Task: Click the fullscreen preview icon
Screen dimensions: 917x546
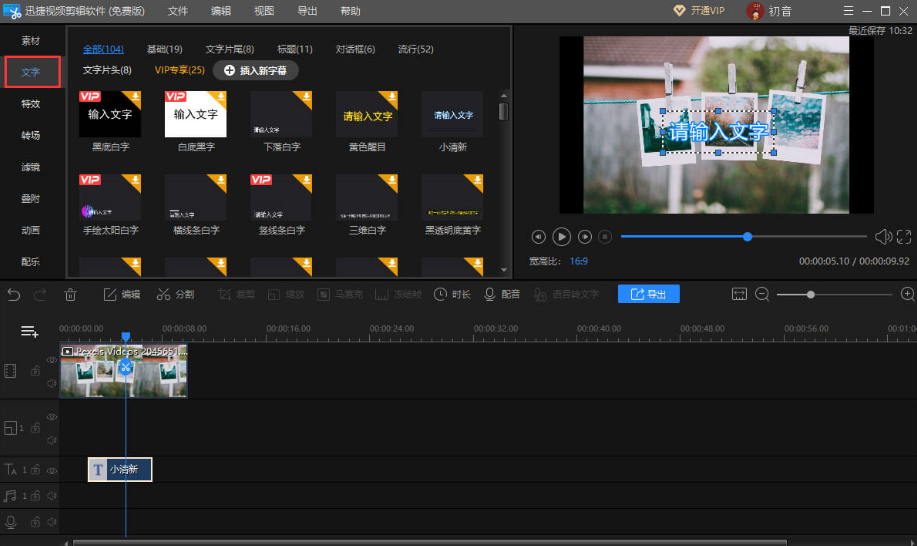Action: click(x=904, y=237)
